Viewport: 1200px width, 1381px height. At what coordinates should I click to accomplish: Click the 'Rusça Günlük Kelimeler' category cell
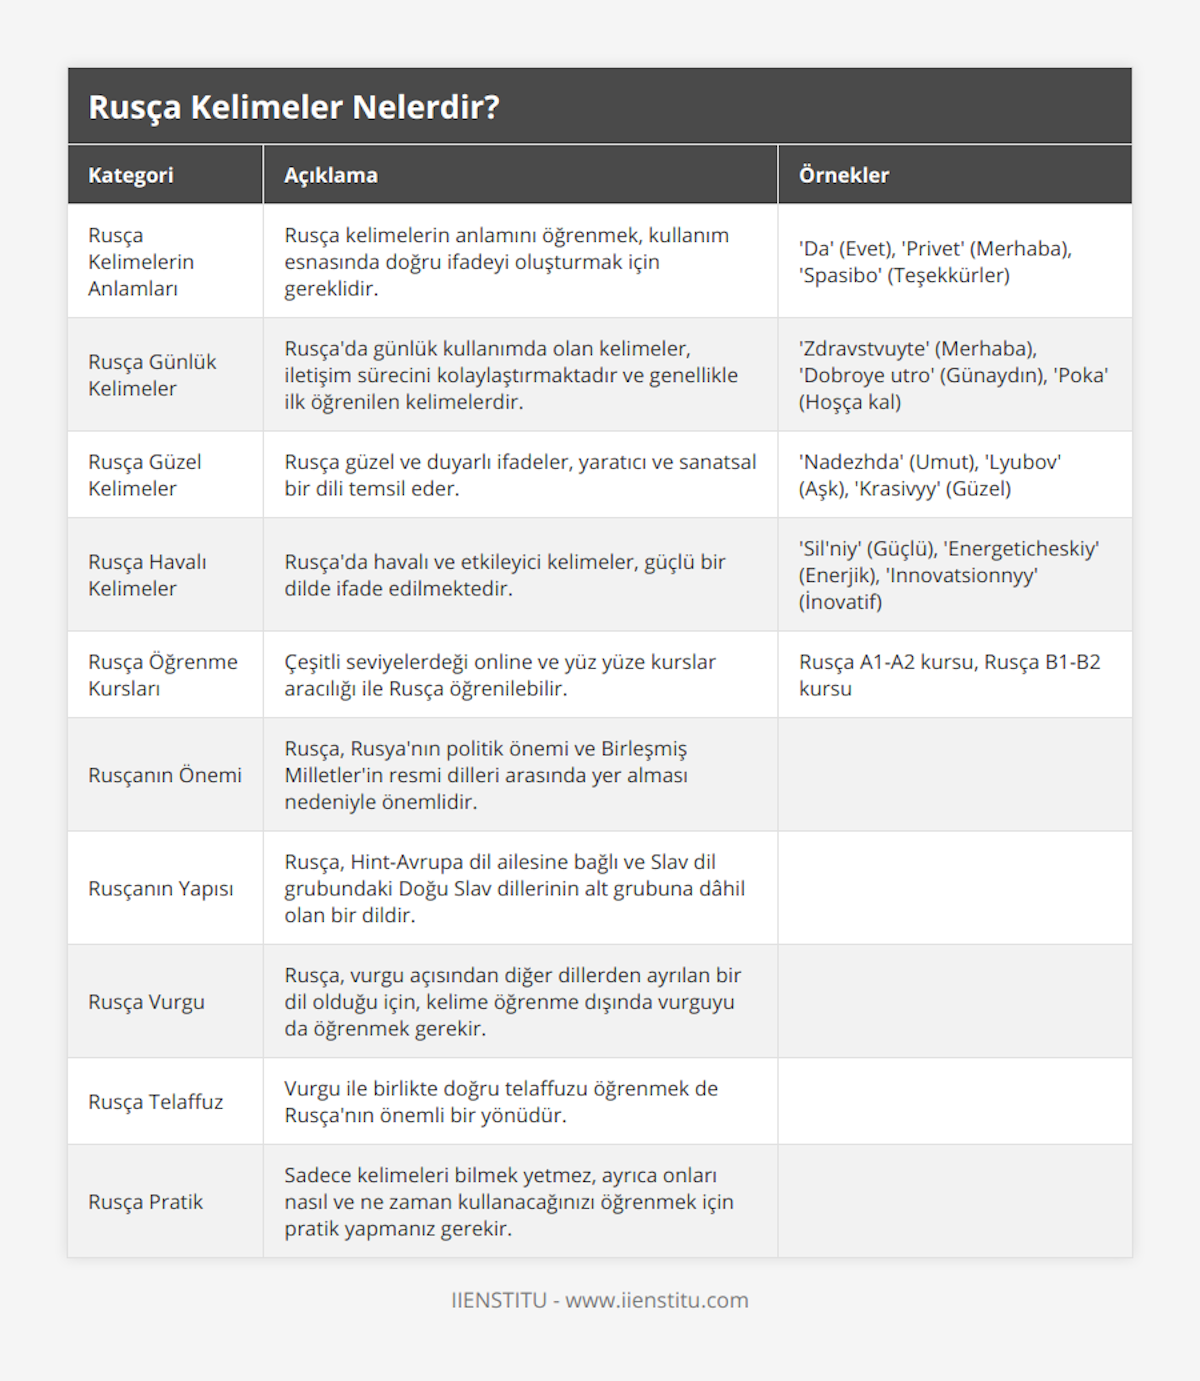152,375
